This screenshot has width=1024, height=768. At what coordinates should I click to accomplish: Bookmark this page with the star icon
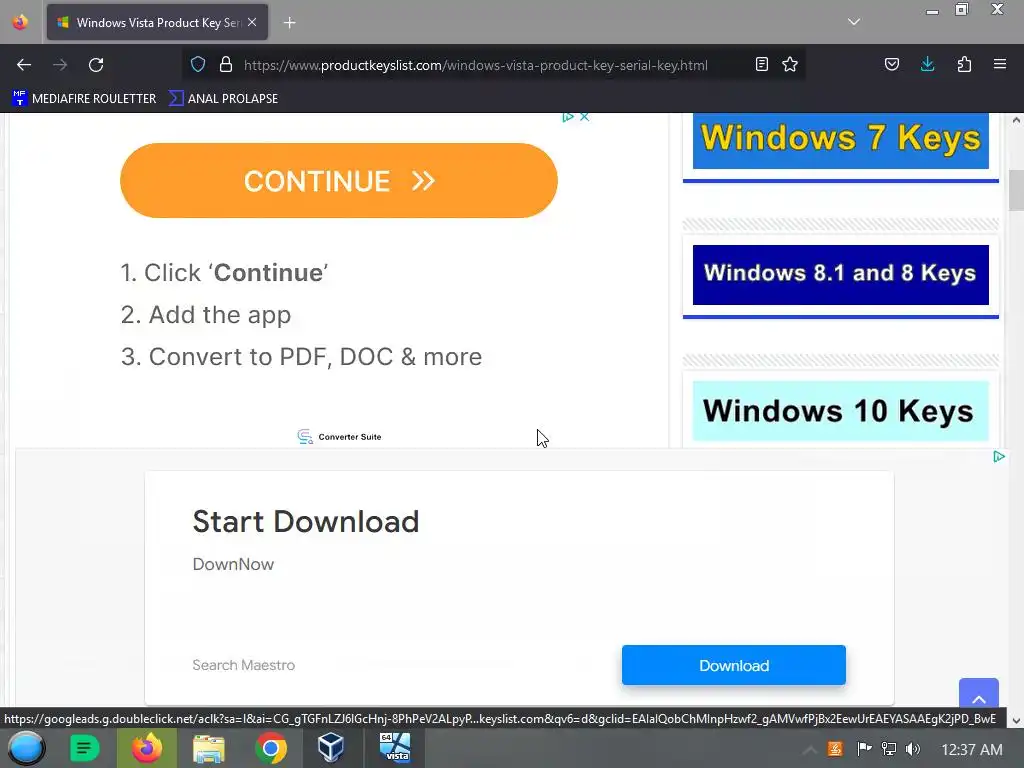coord(790,65)
